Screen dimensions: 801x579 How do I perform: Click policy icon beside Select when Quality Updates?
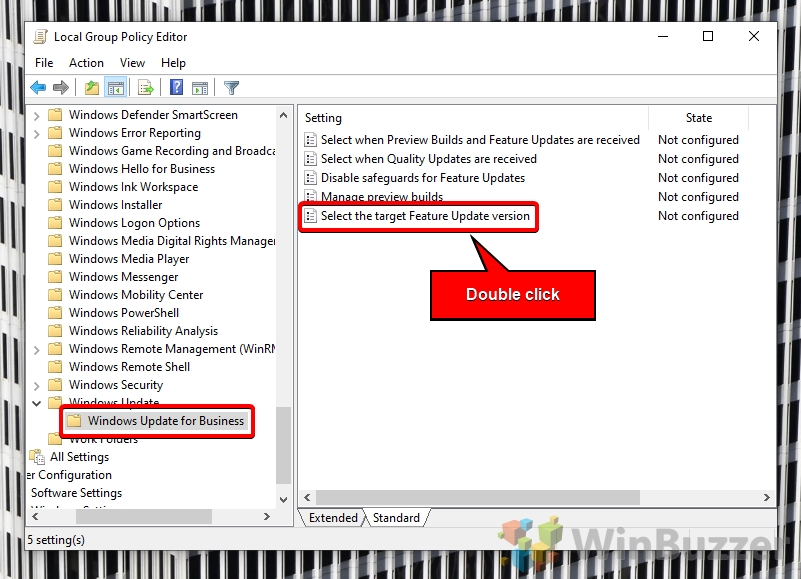(x=310, y=159)
